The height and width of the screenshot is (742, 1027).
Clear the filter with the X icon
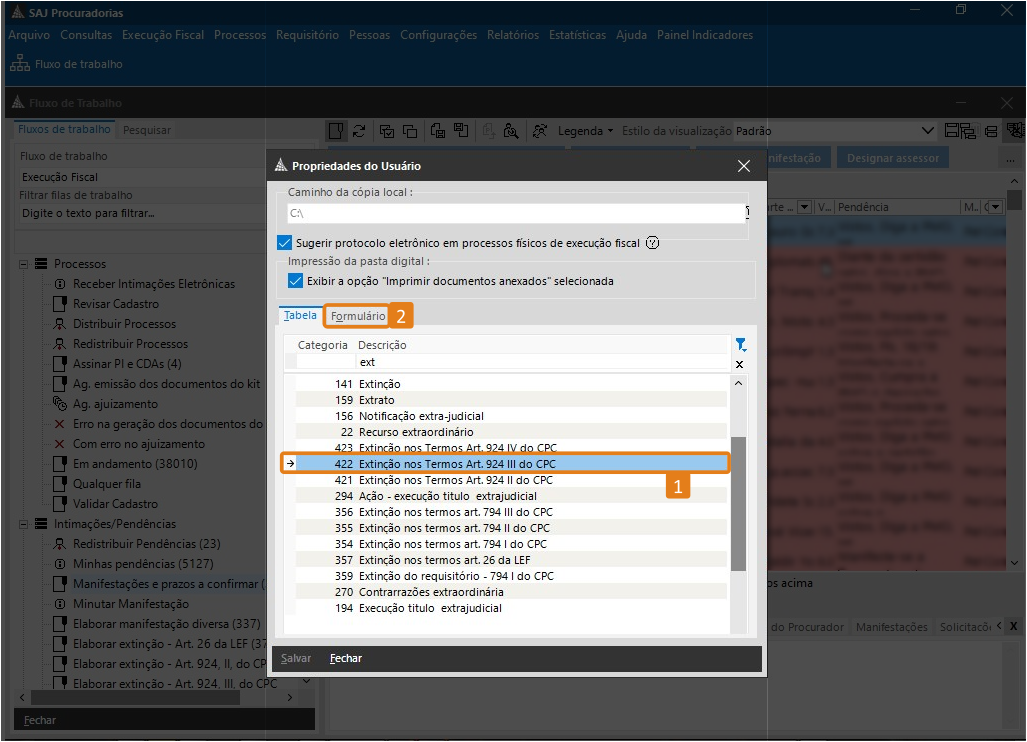[x=740, y=364]
